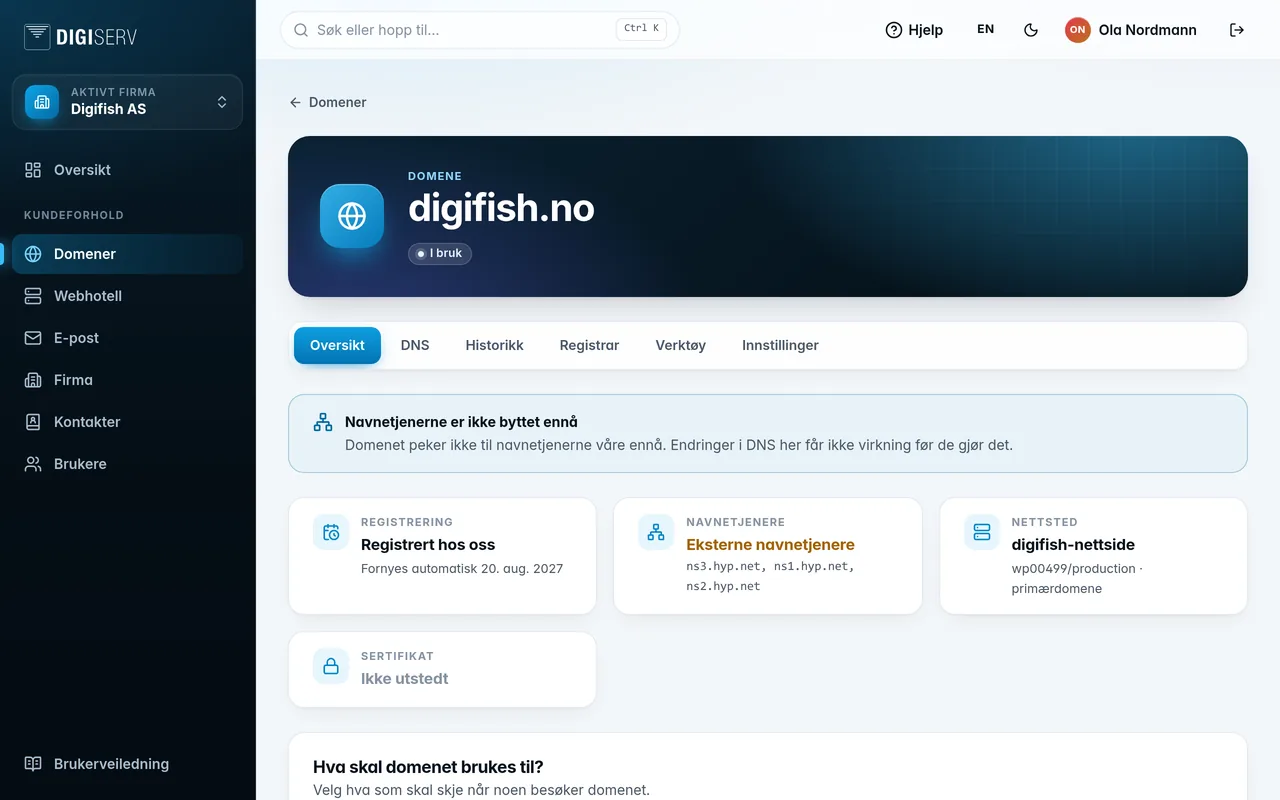Image resolution: width=1280 pixels, height=800 pixels.
Task: Click the Firma building icon in sidebar
Action: 33,380
